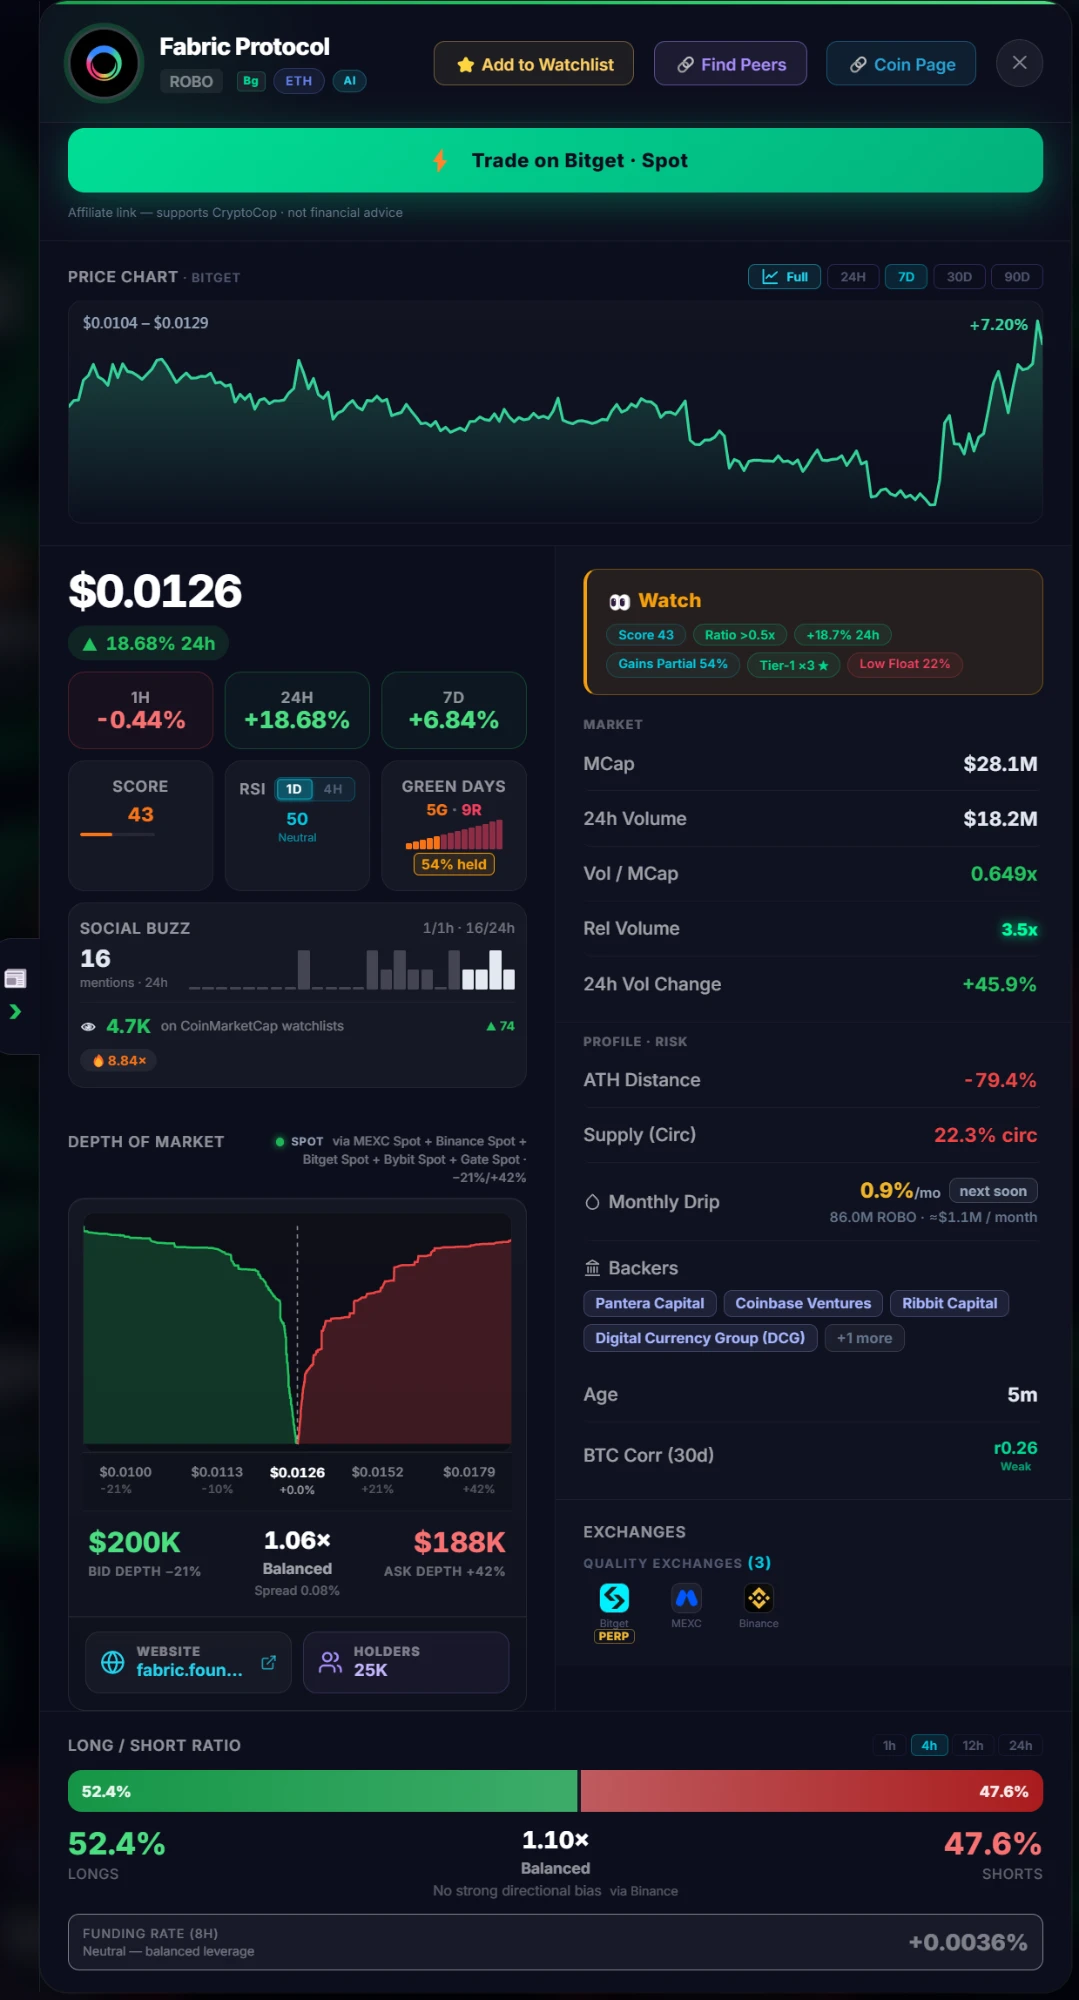
Task: Click the ROBO ticker tag
Action: 191,81
